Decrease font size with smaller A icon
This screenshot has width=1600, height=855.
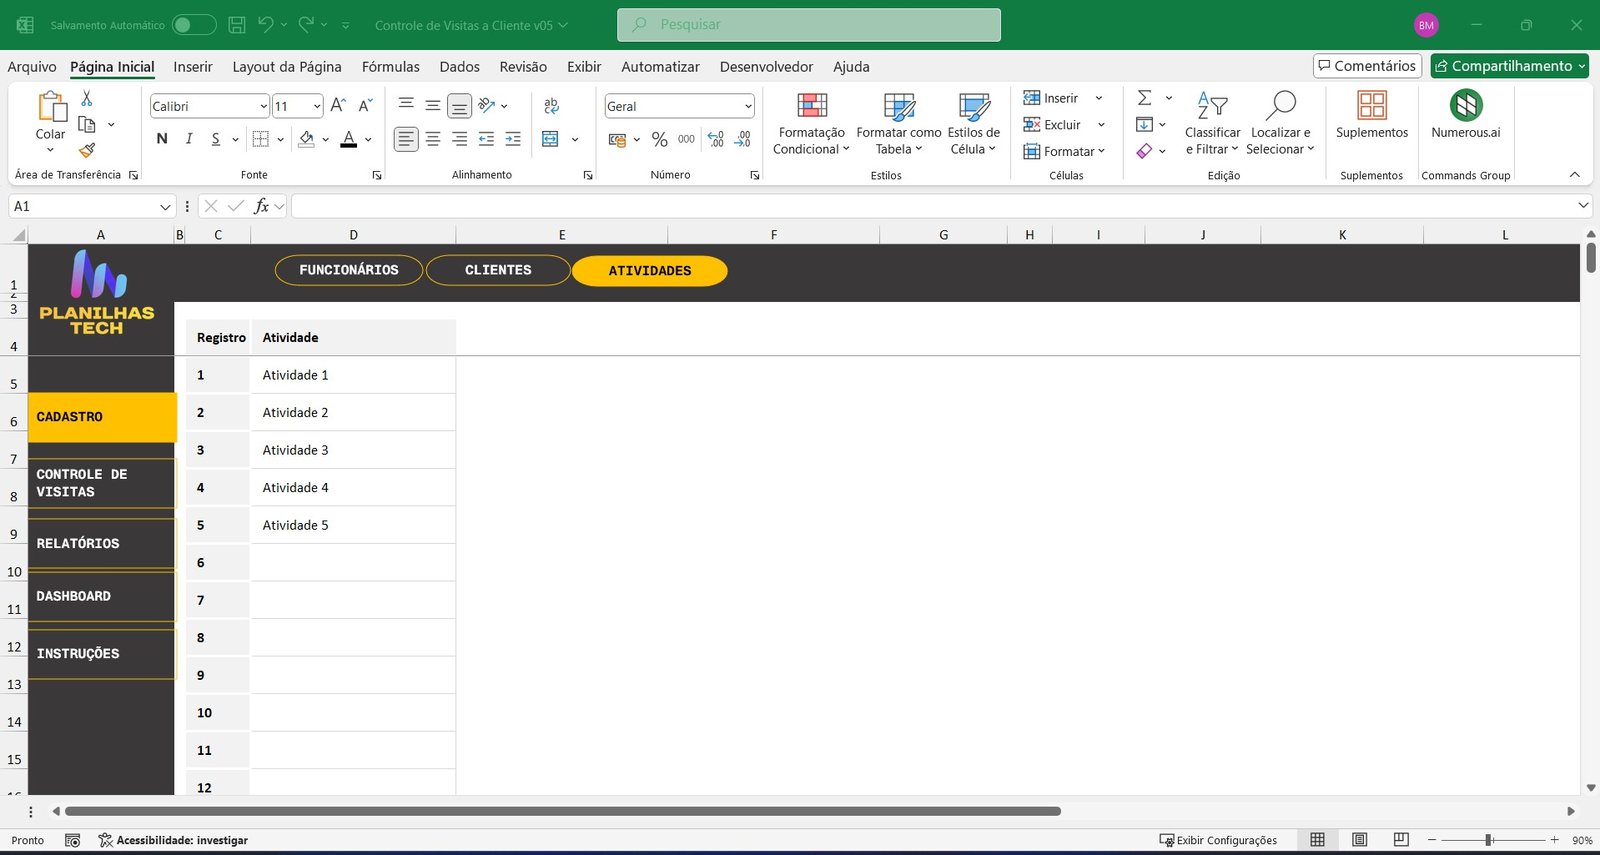365,105
